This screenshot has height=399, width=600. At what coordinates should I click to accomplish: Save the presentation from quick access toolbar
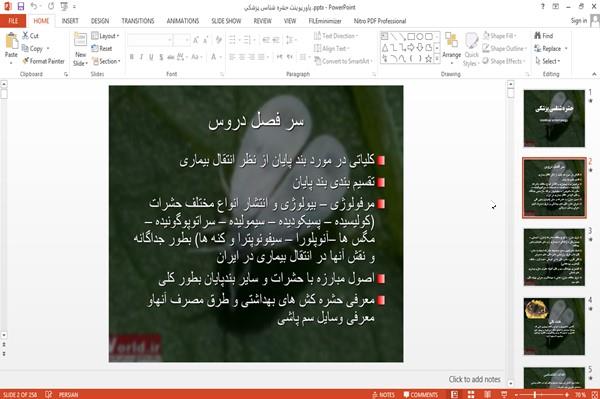click(21, 6)
